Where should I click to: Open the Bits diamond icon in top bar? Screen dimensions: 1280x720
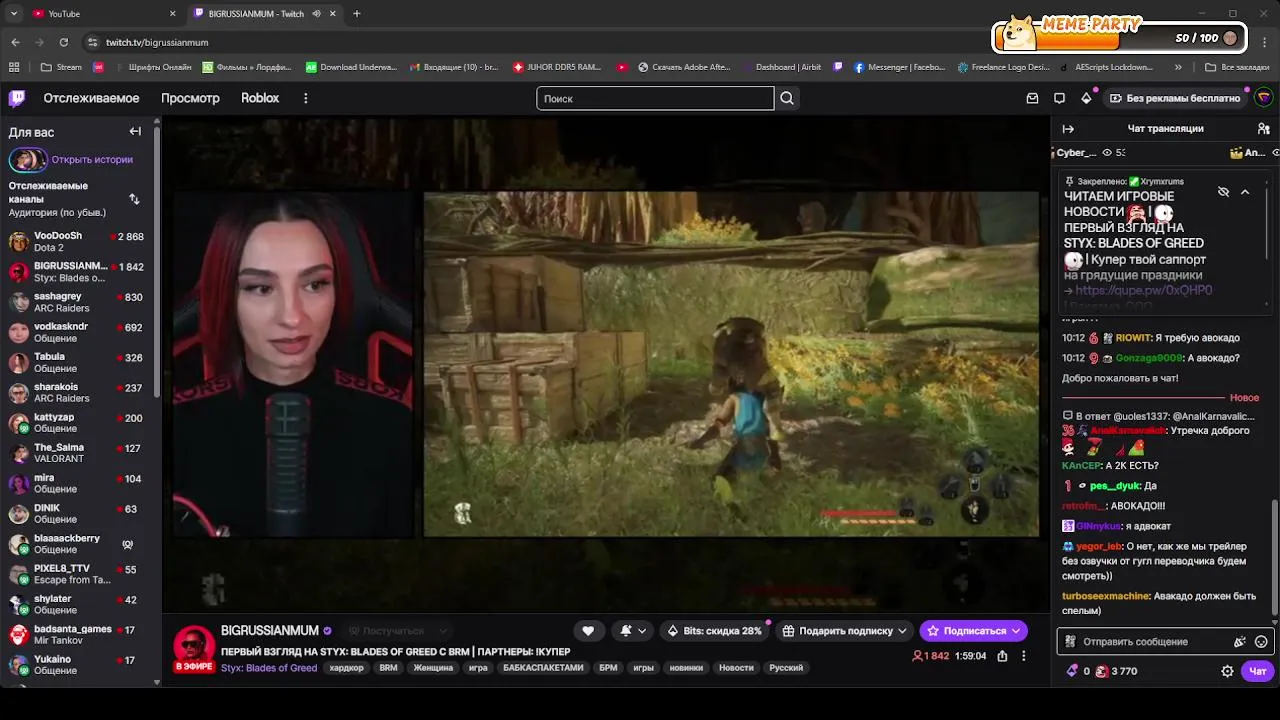click(1086, 98)
